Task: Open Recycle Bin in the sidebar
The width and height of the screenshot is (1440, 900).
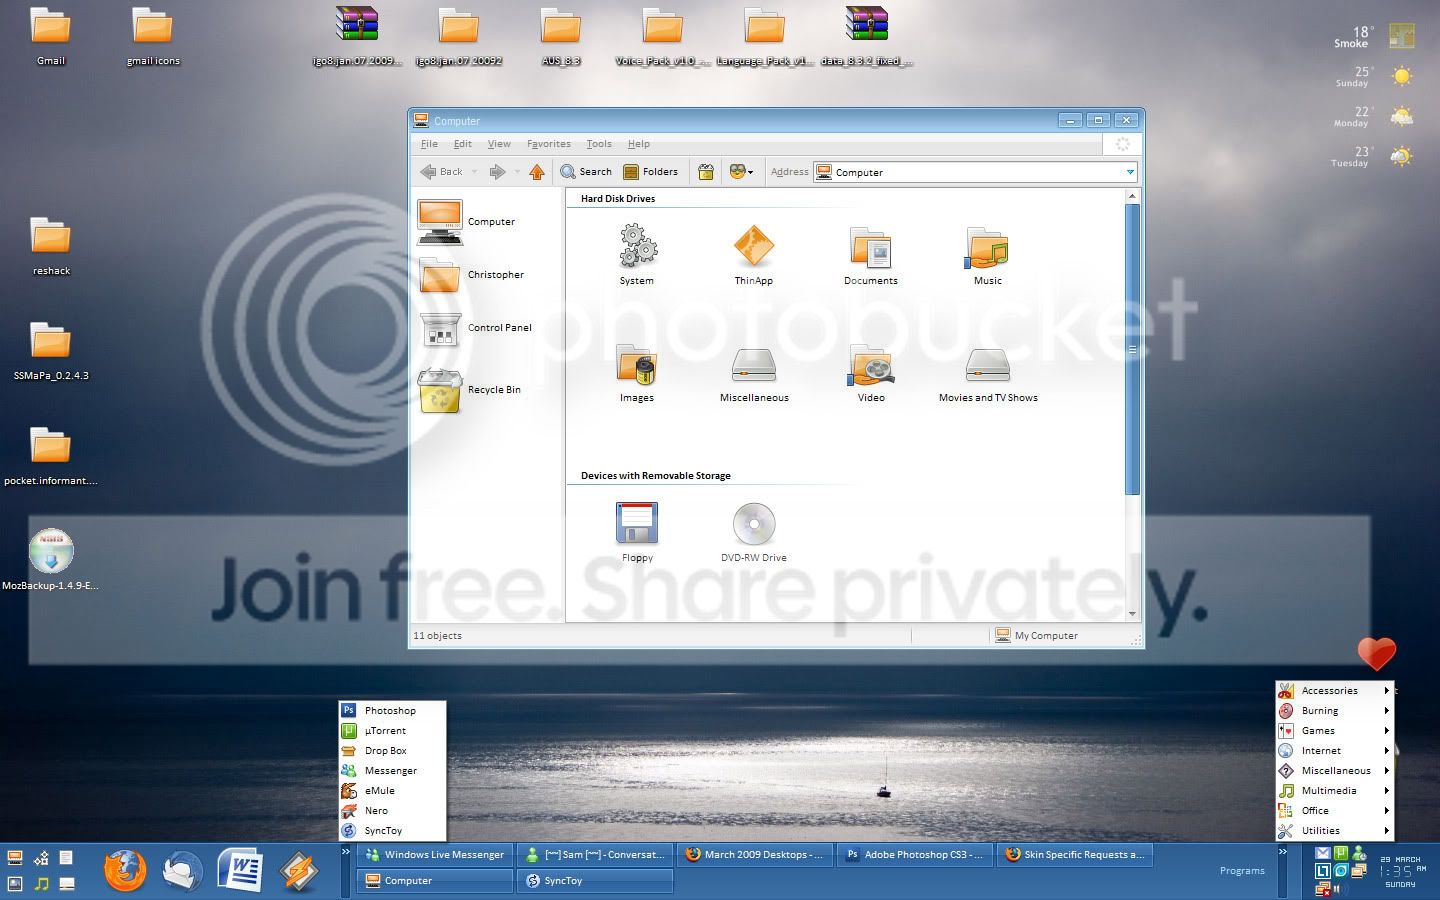Action: (x=440, y=390)
